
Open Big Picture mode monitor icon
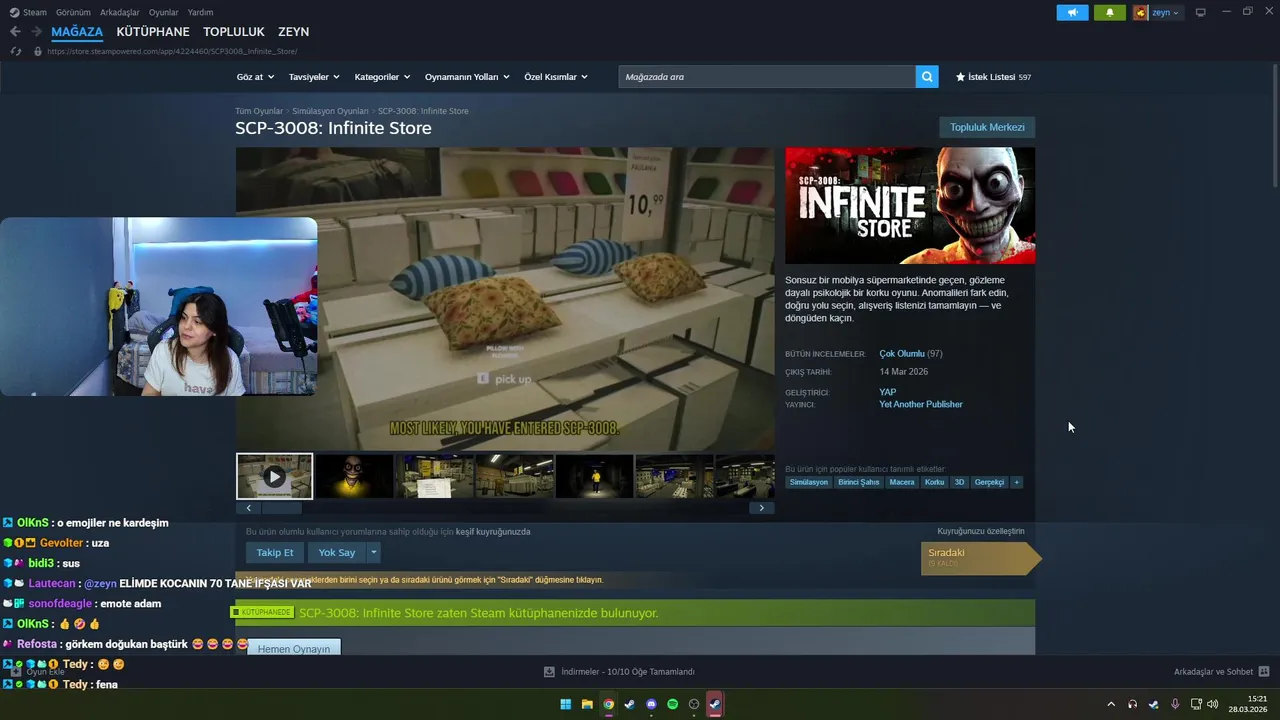[x=1200, y=12]
